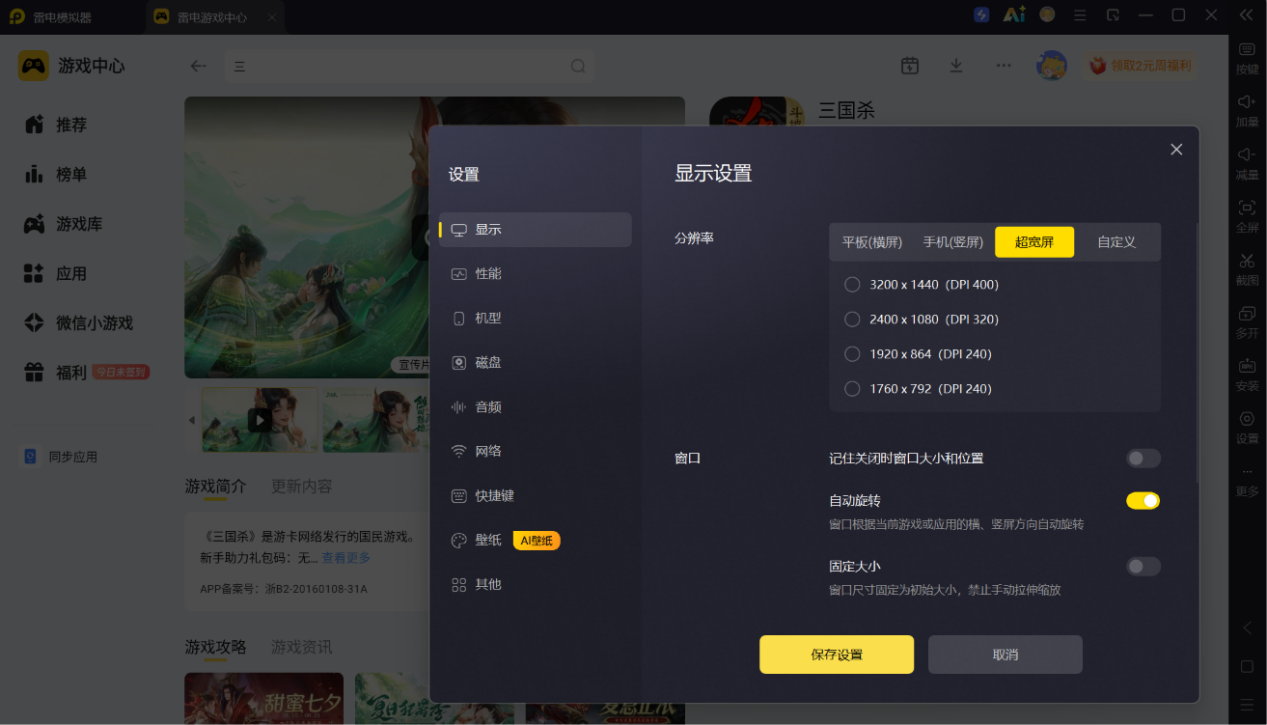The height and width of the screenshot is (725, 1267).
Task: Click 同步应用 in sidebar
Action: (61, 457)
